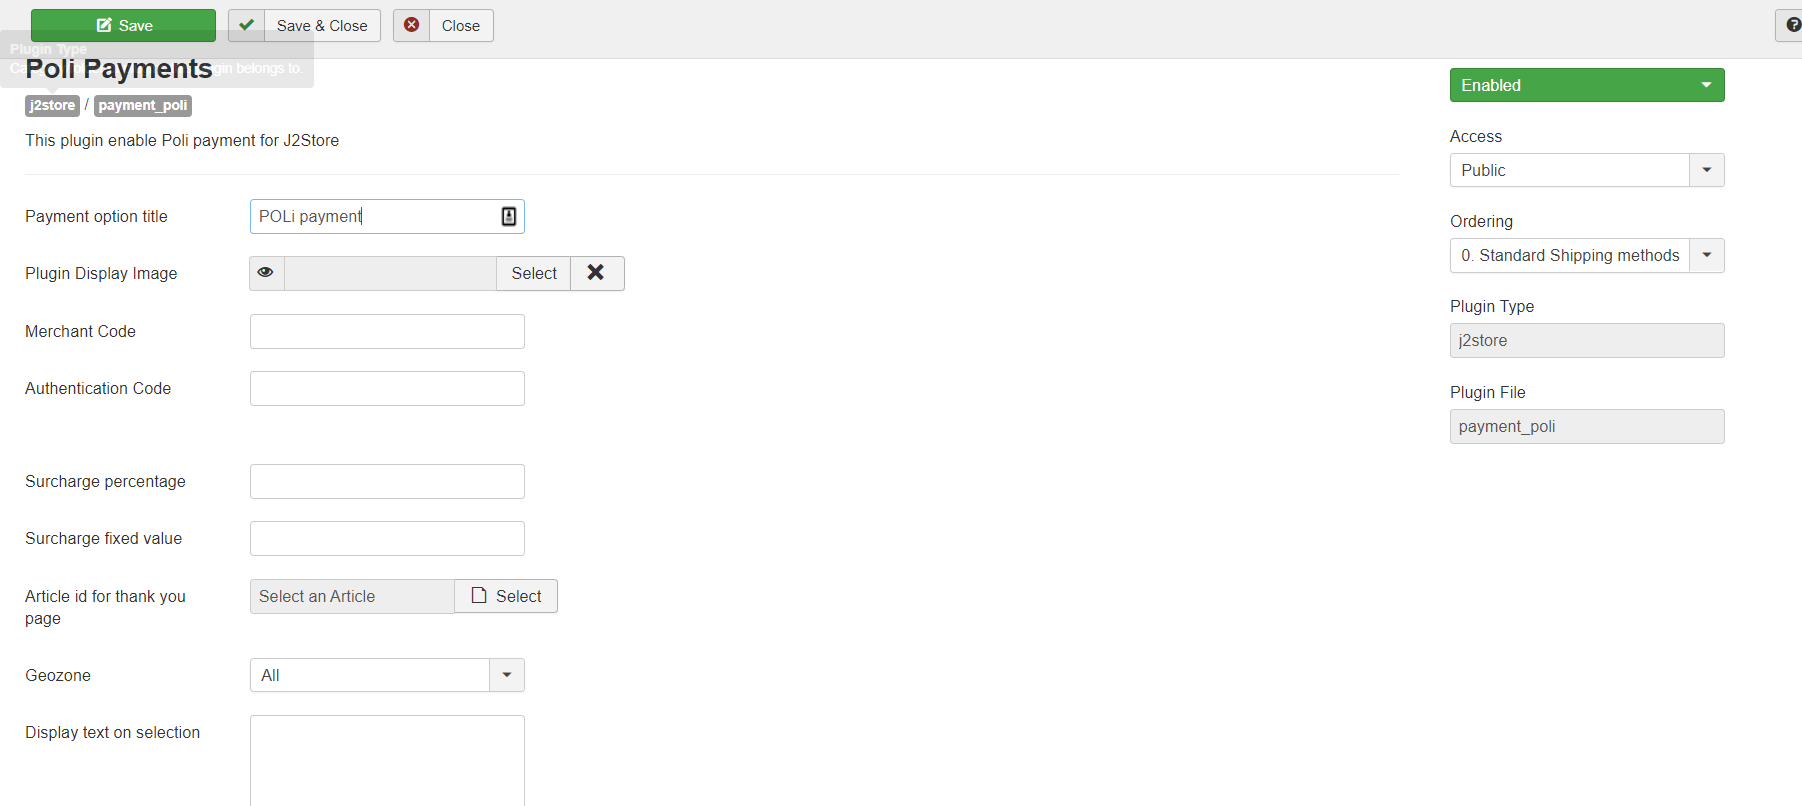Click the Select an Article field
Viewport: 1802px width, 806px height.
click(352, 596)
